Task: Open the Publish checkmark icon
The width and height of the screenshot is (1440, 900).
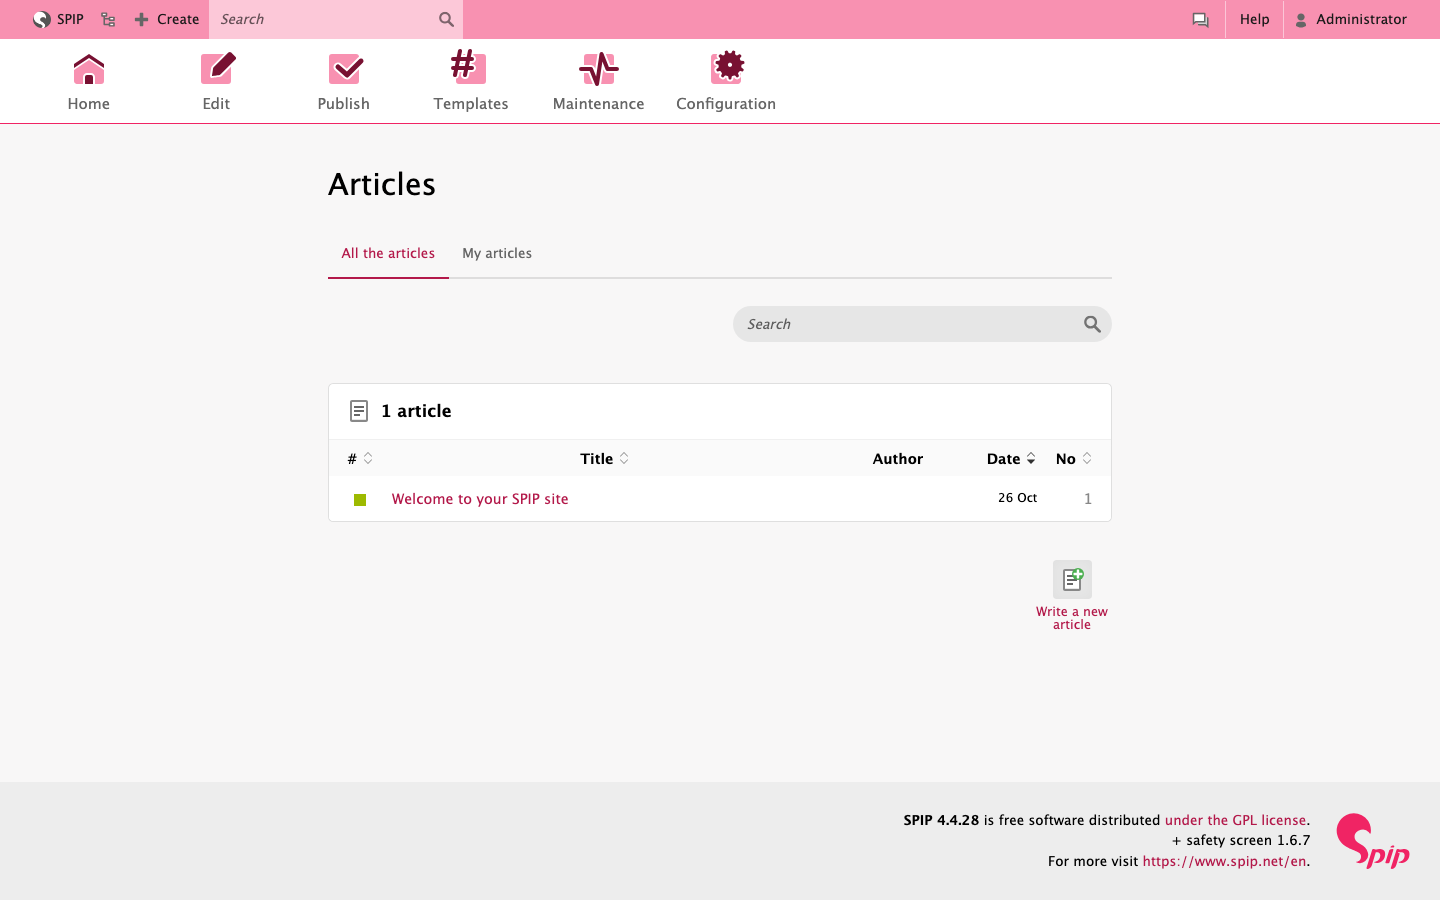Action: pos(345,69)
